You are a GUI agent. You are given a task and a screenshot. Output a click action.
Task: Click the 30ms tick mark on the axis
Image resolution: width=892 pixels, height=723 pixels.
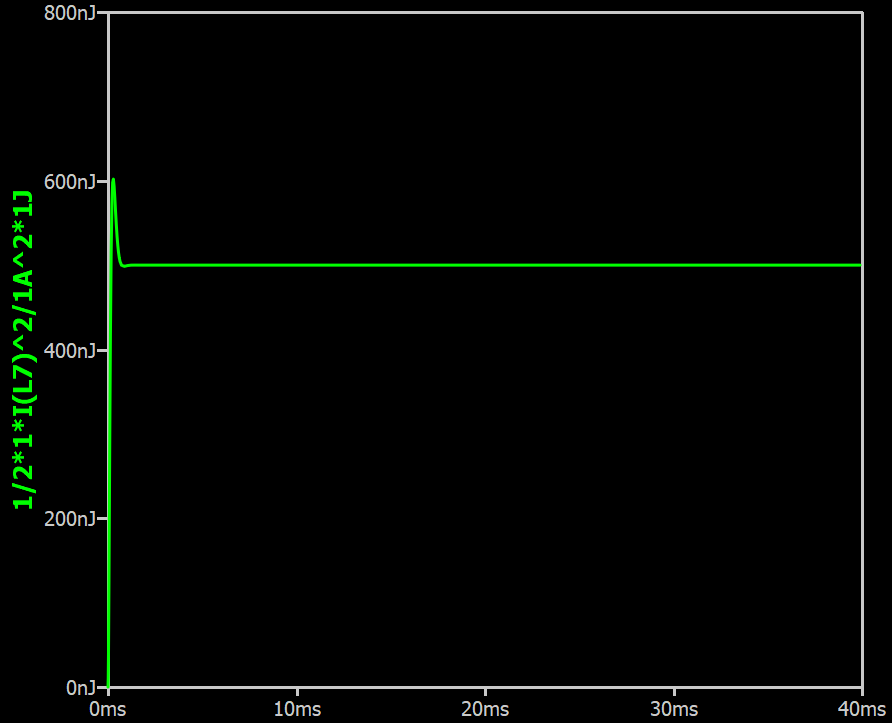tap(674, 691)
